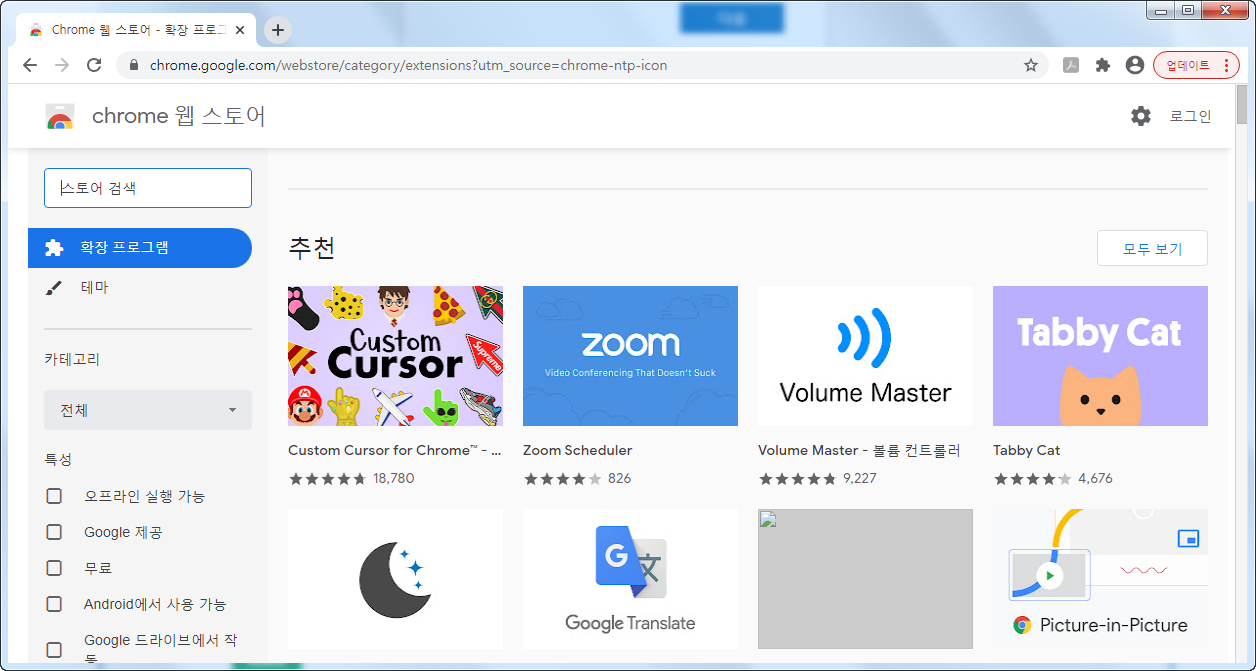This screenshot has height=671, width=1256.
Task: Reload the page with refresh icon
Action: pos(94,65)
